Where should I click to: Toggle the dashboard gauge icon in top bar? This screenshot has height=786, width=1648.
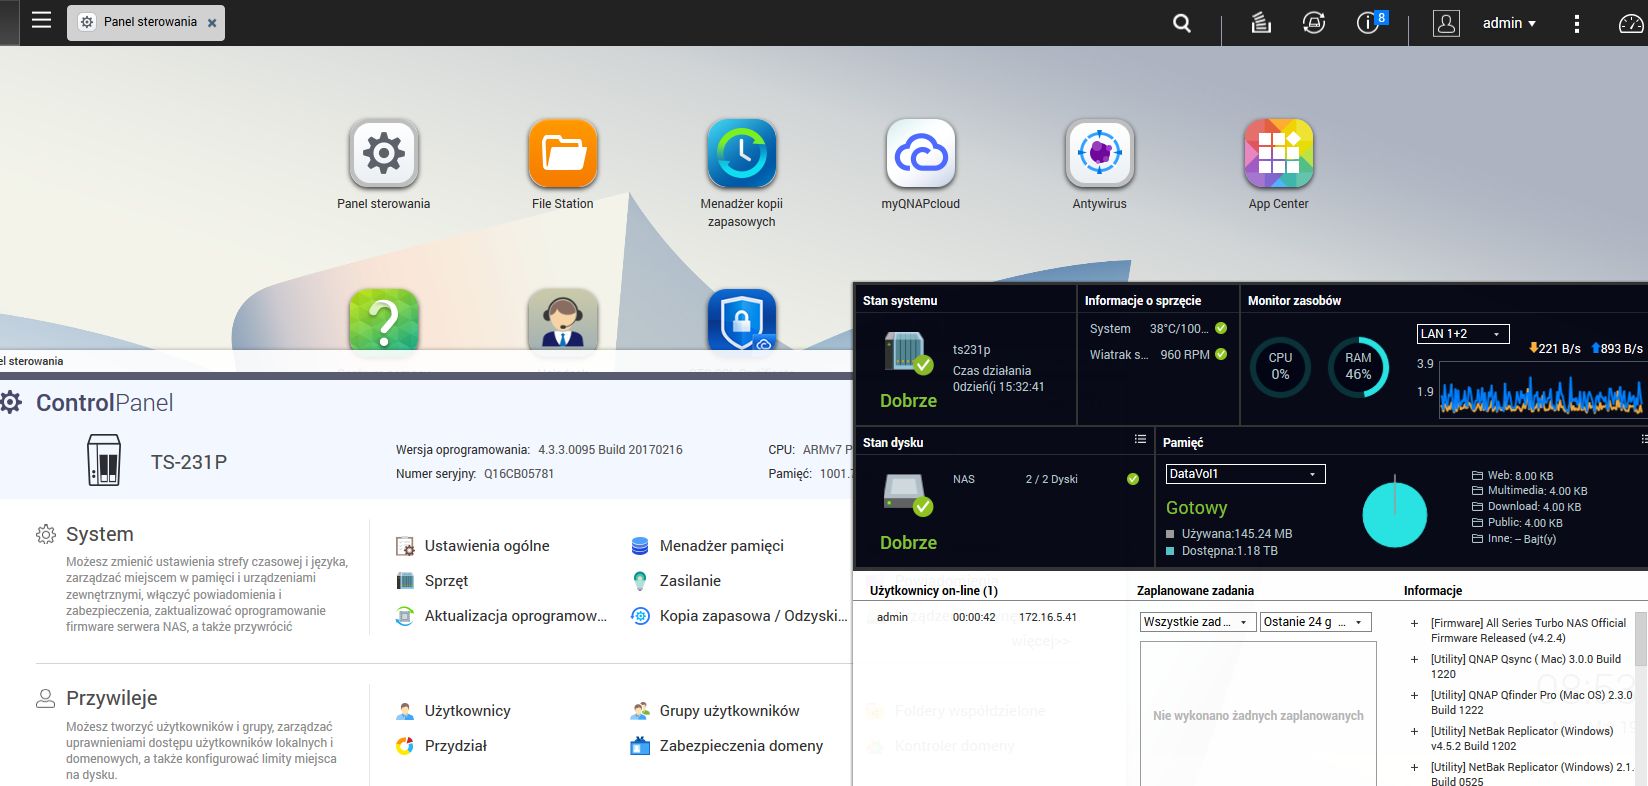1631,23
